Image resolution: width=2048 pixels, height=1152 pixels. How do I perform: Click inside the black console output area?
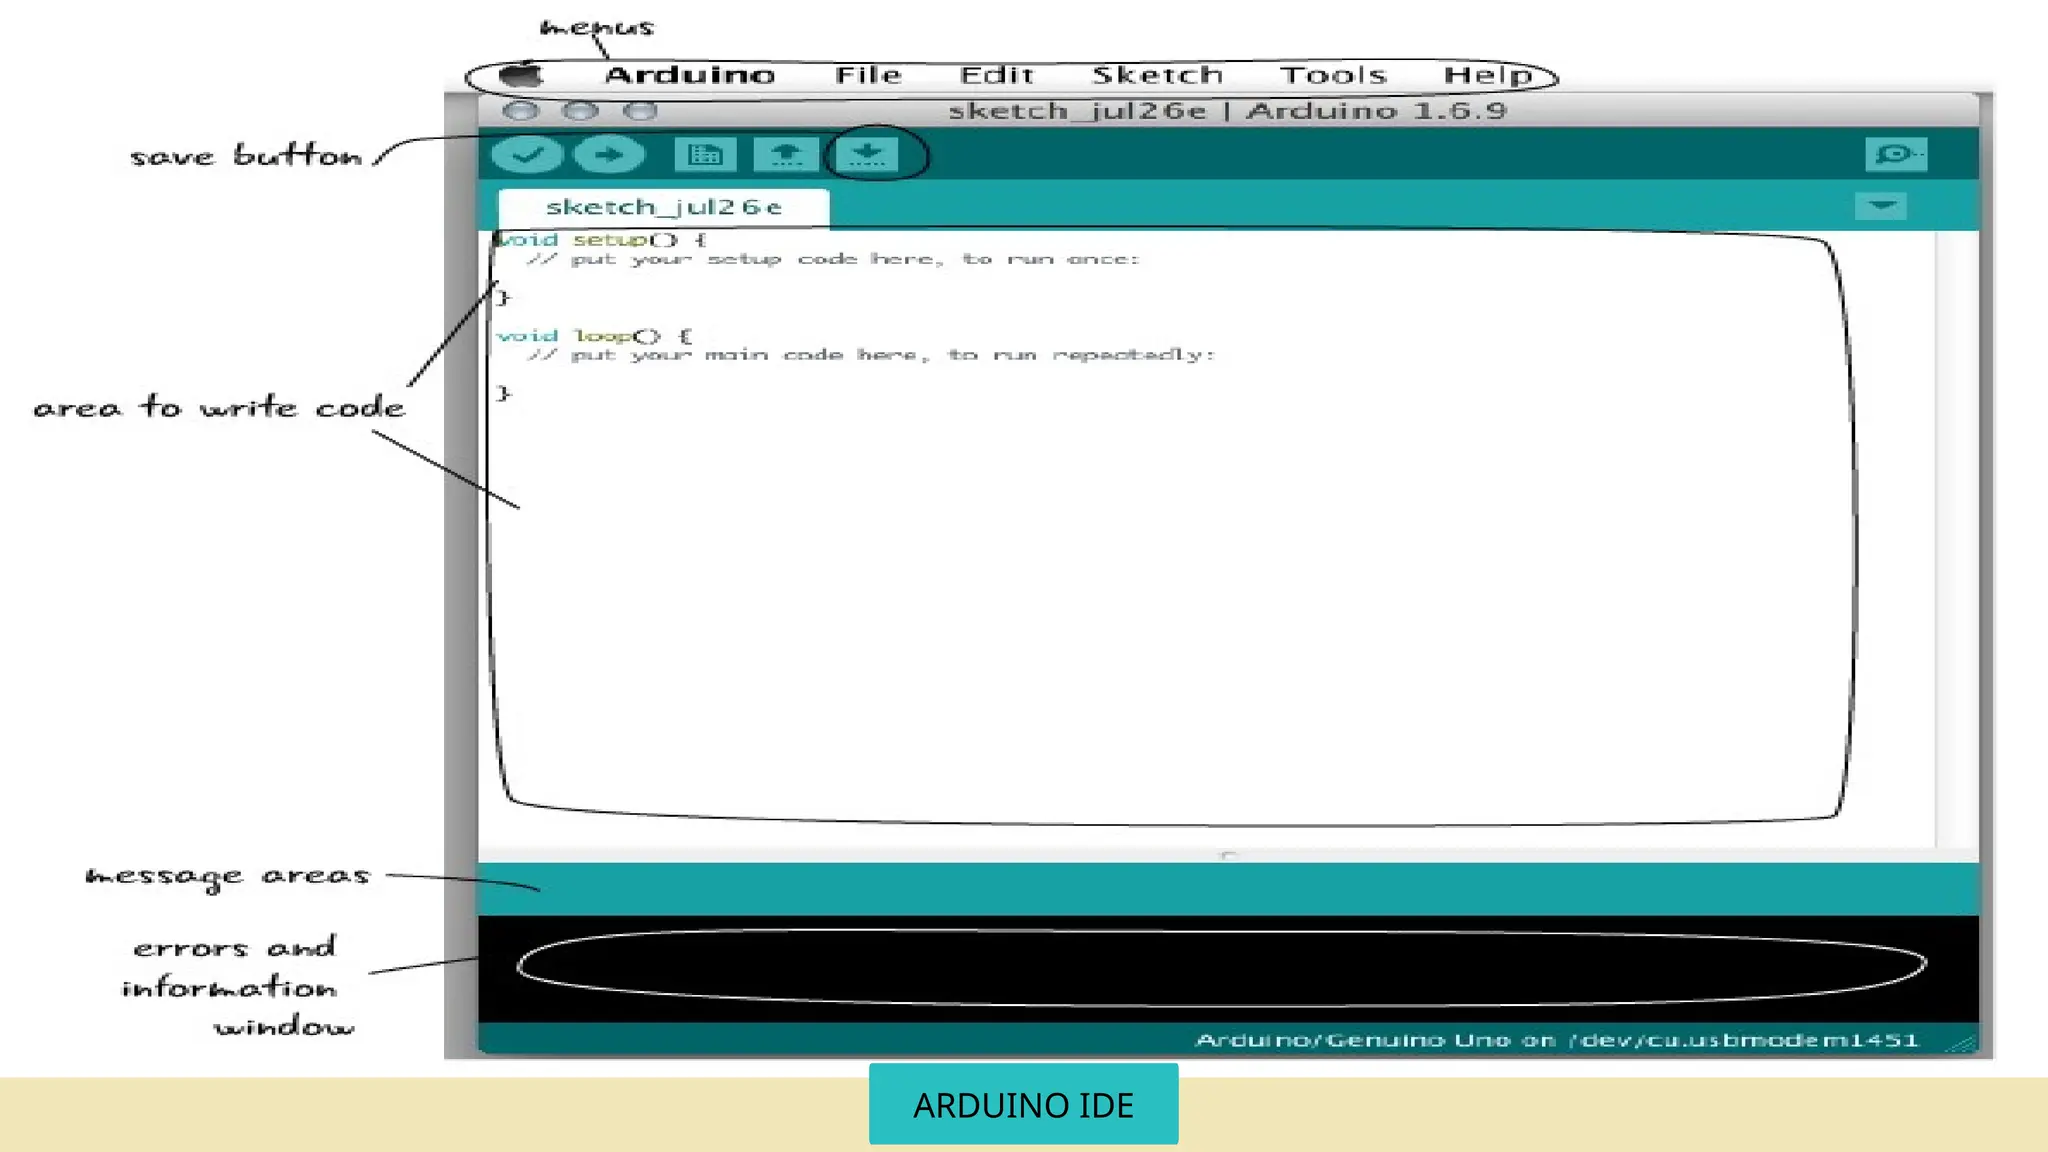click(1228, 968)
